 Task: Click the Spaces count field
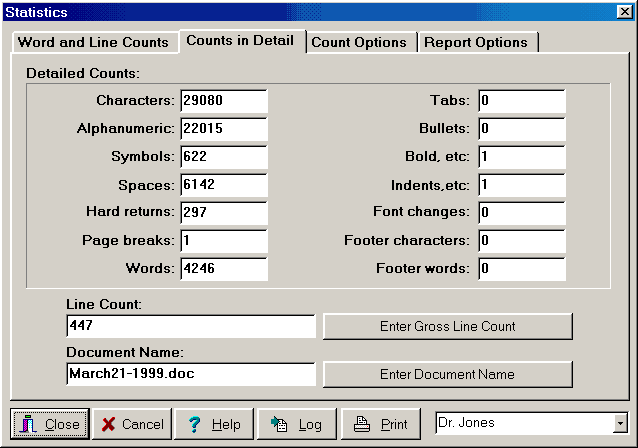(x=223, y=185)
